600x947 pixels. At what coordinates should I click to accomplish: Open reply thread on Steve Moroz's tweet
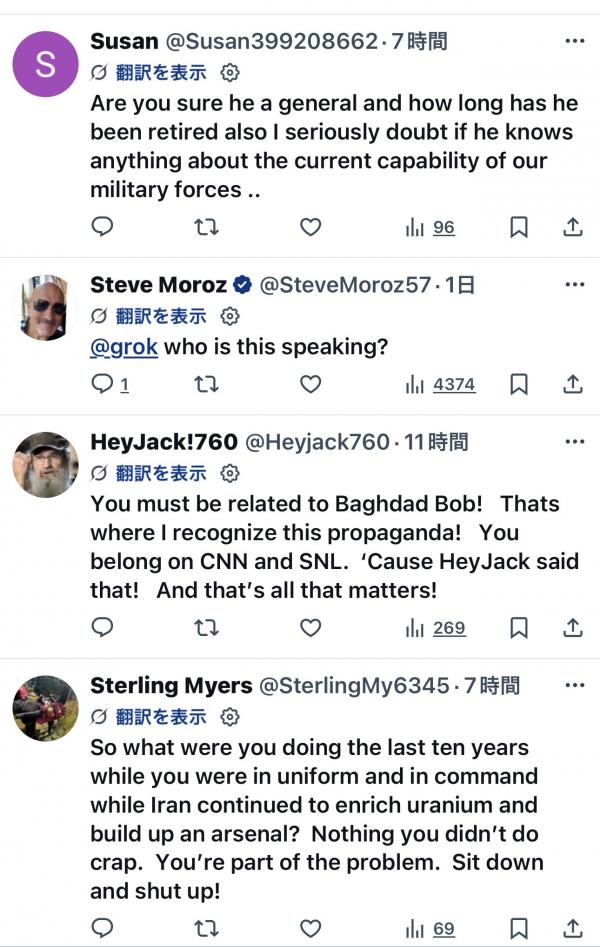pos(110,384)
